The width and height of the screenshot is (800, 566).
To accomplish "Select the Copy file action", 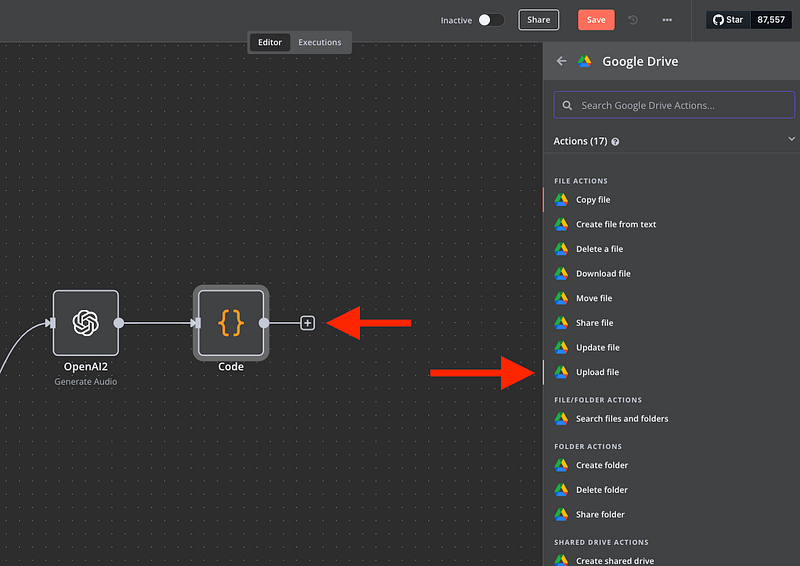I will (x=593, y=200).
